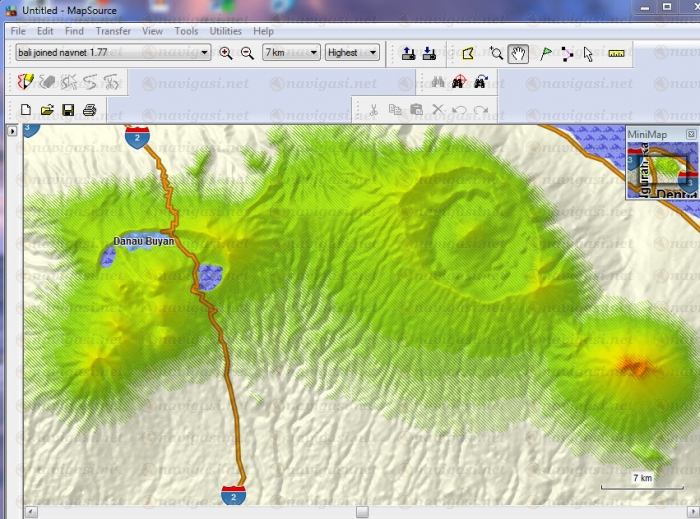Viewport: 700px width, 519px height.
Task: Click the Find Nearest Places icon
Action: coord(459,82)
